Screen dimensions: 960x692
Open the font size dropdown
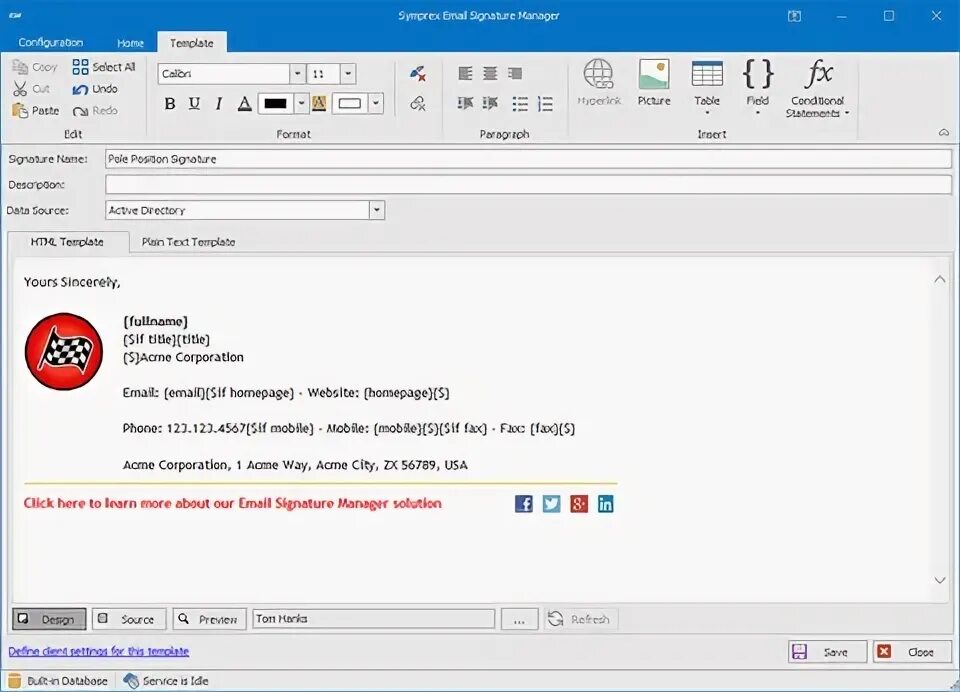click(x=347, y=73)
